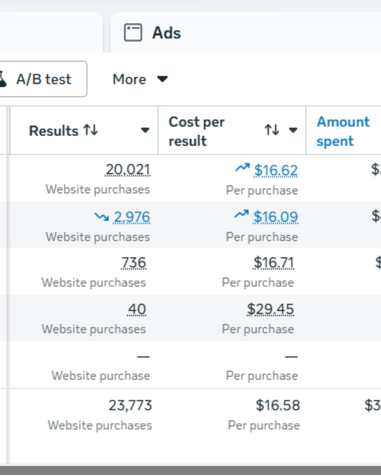
Task: Click the 736 results value
Action: 134,263
